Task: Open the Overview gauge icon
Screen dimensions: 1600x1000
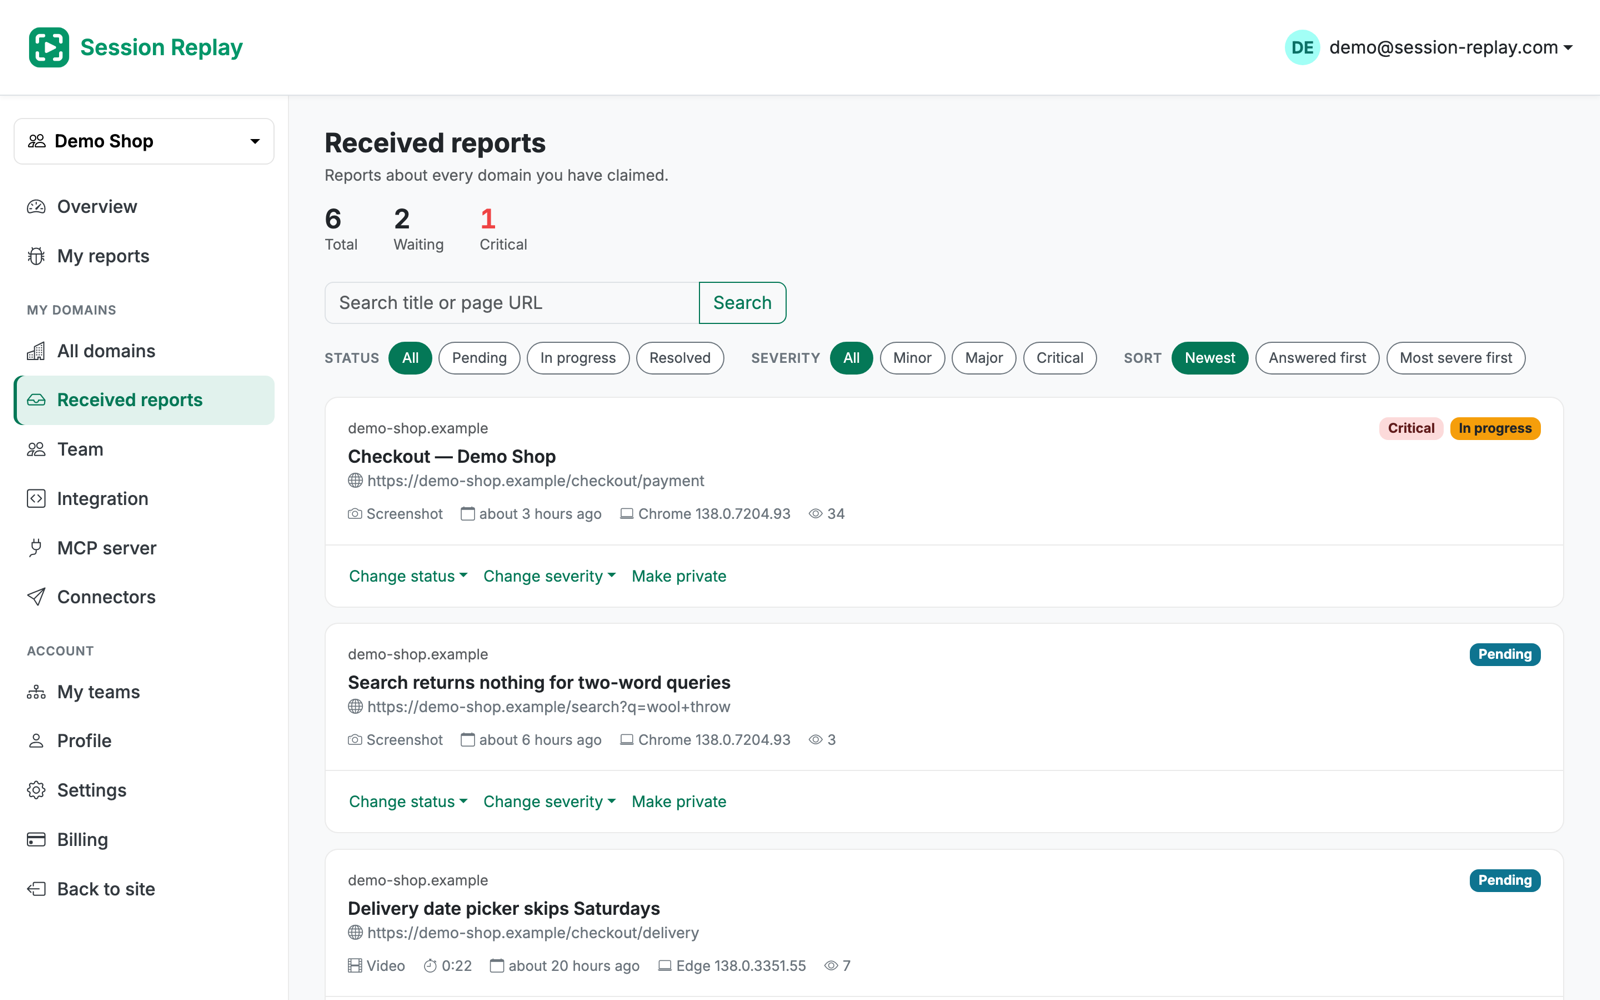Action: tap(36, 207)
